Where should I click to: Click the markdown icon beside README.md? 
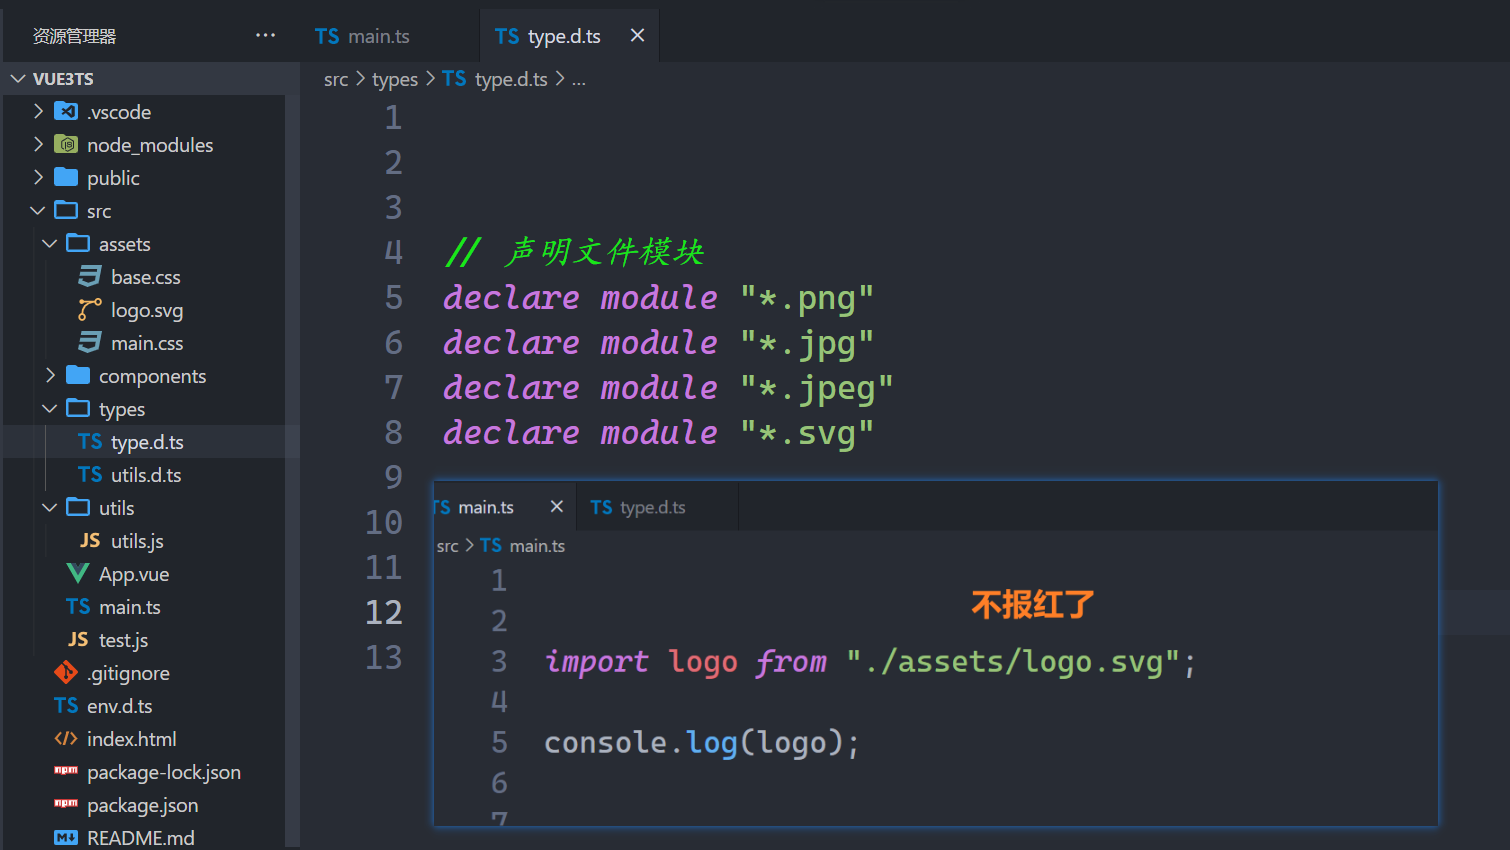tap(66, 837)
